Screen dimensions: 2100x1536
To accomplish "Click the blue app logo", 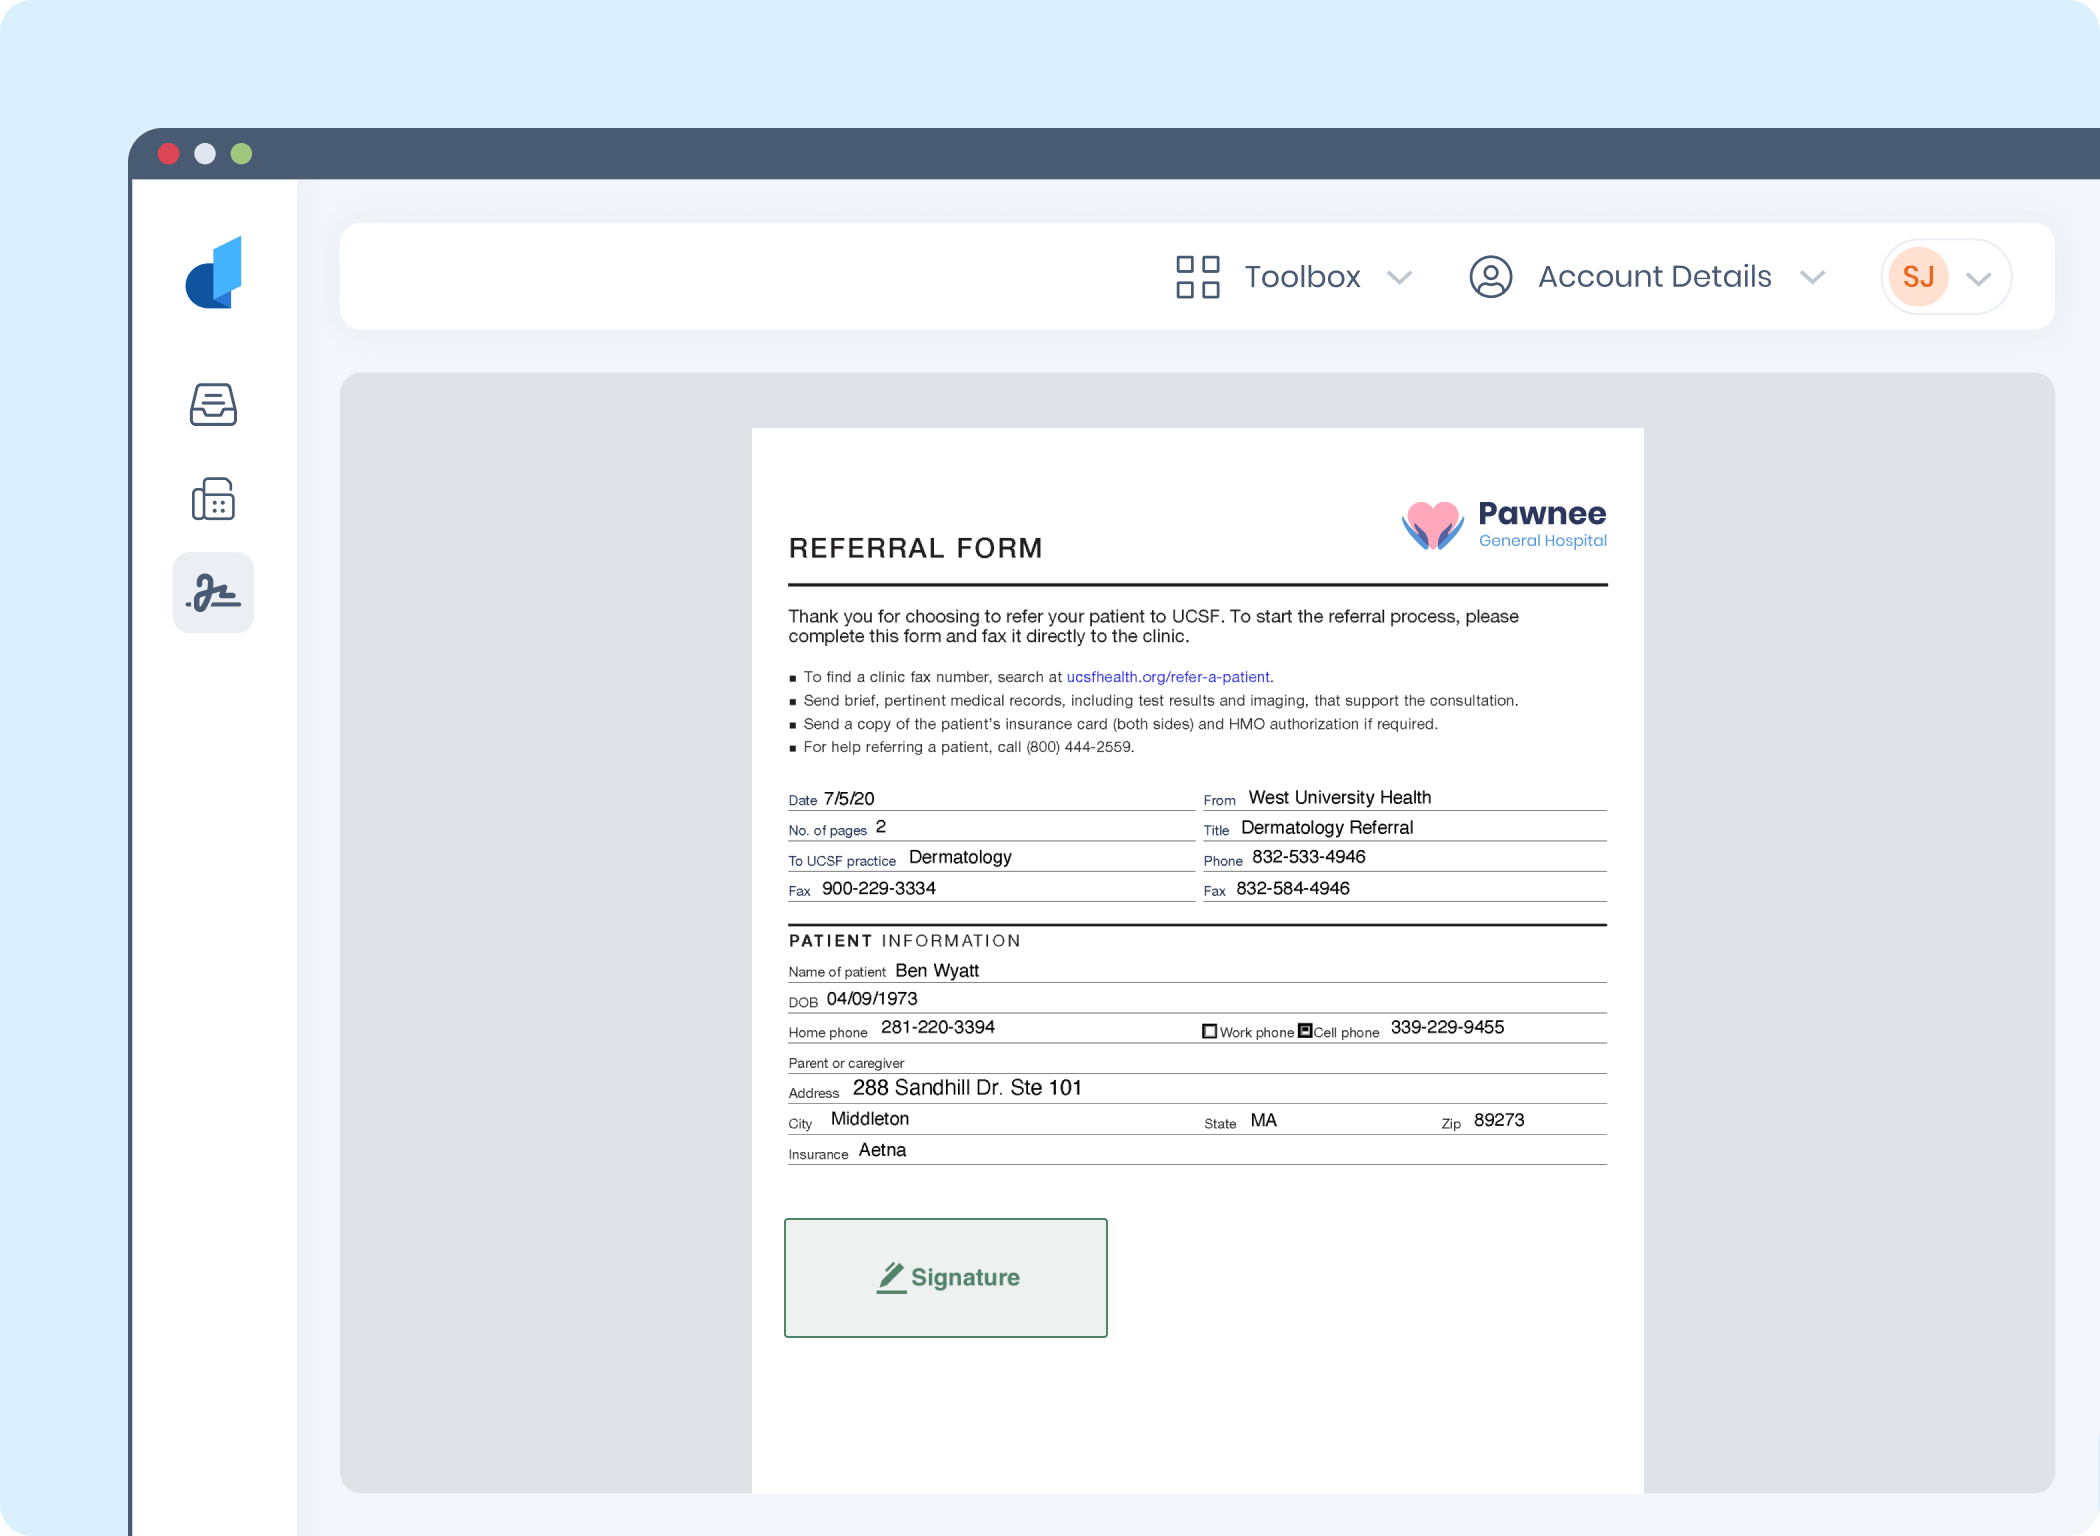I will pos(215,273).
